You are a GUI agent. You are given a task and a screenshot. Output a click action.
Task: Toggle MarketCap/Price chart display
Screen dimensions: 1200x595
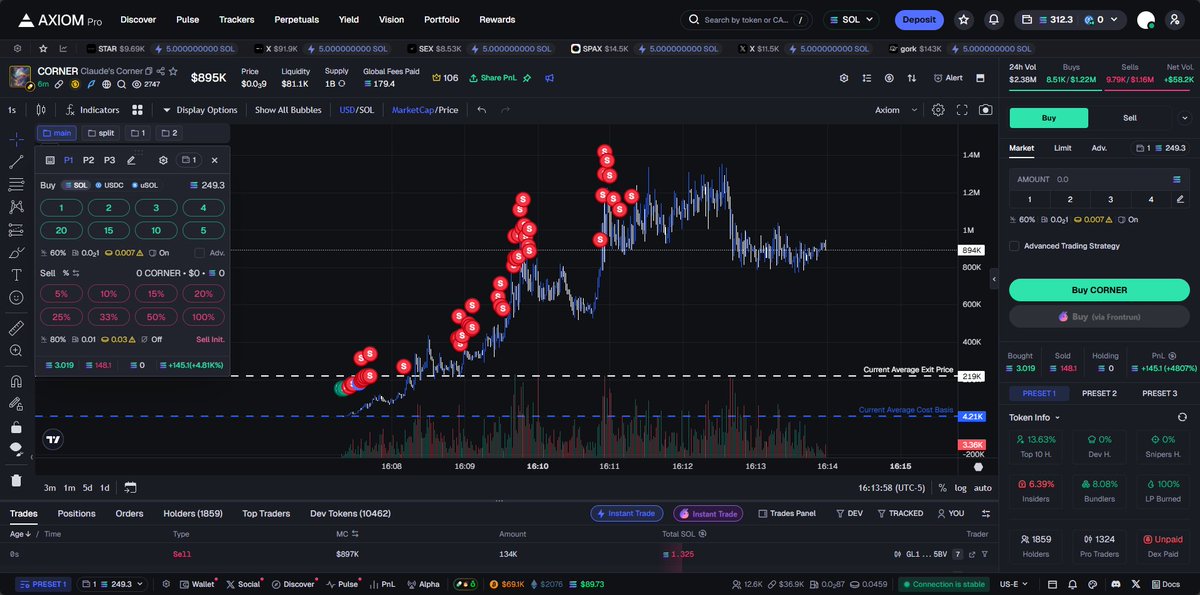pyautogui.click(x=425, y=110)
